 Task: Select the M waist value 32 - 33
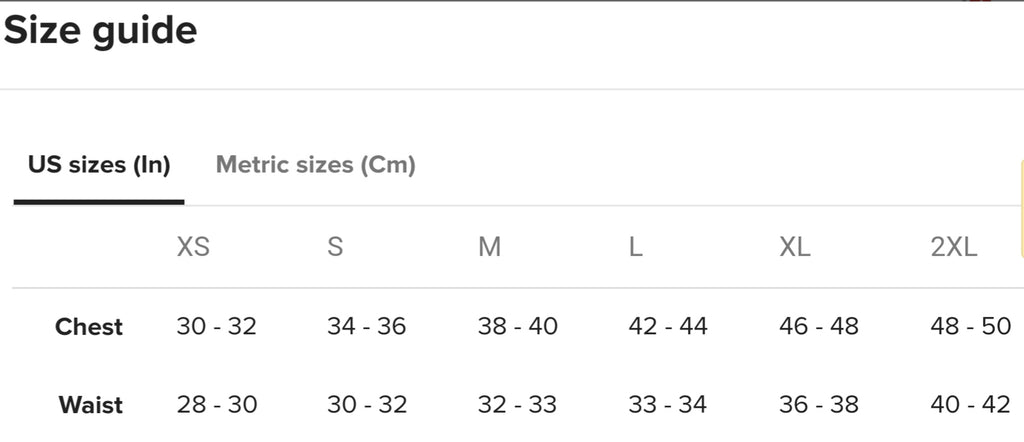(517, 405)
